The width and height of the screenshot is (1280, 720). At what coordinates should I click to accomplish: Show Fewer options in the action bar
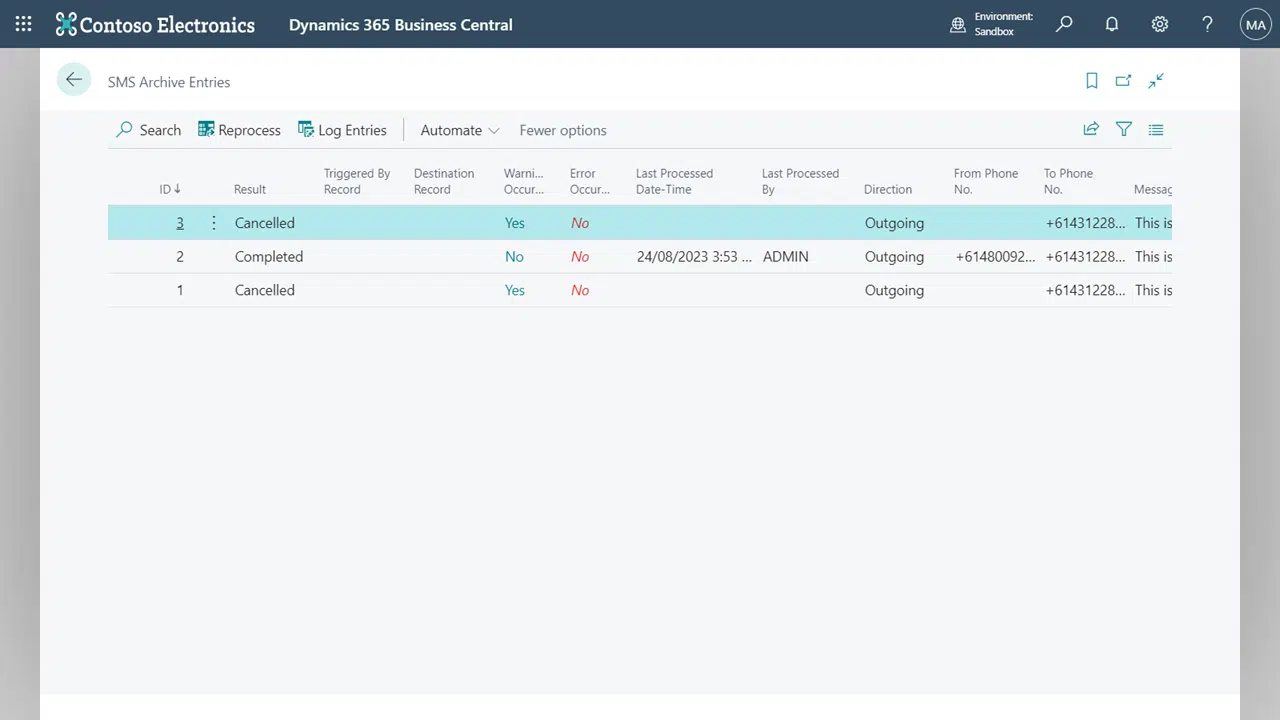(x=563, y=130)
